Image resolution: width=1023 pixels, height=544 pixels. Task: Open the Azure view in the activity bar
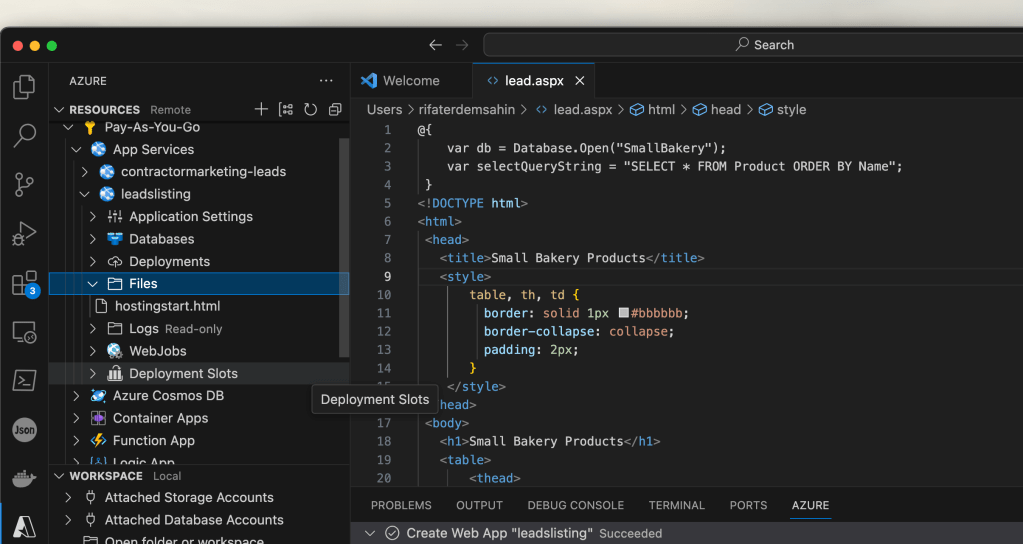point(24,527)
